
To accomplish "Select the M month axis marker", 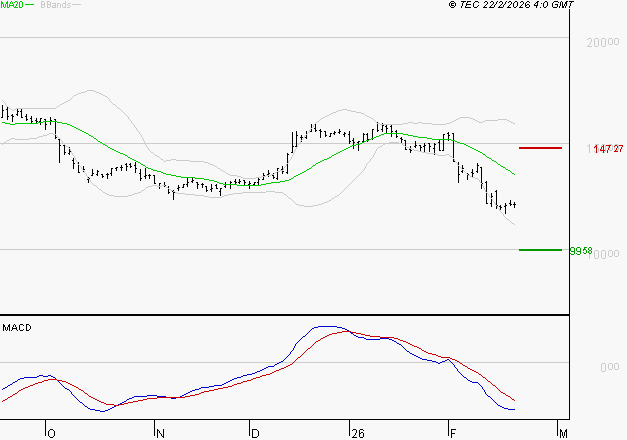I will pos(563,434).
